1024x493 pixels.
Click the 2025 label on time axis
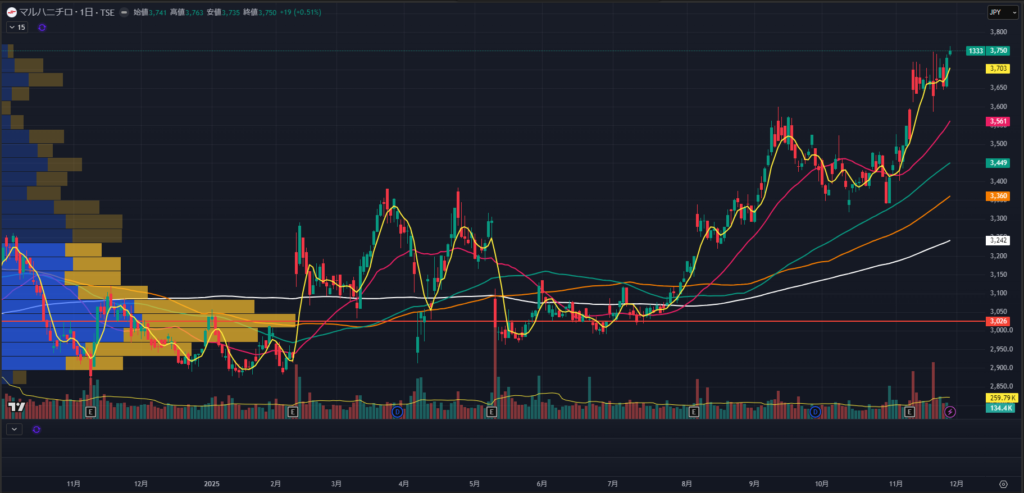pos(210,454)
